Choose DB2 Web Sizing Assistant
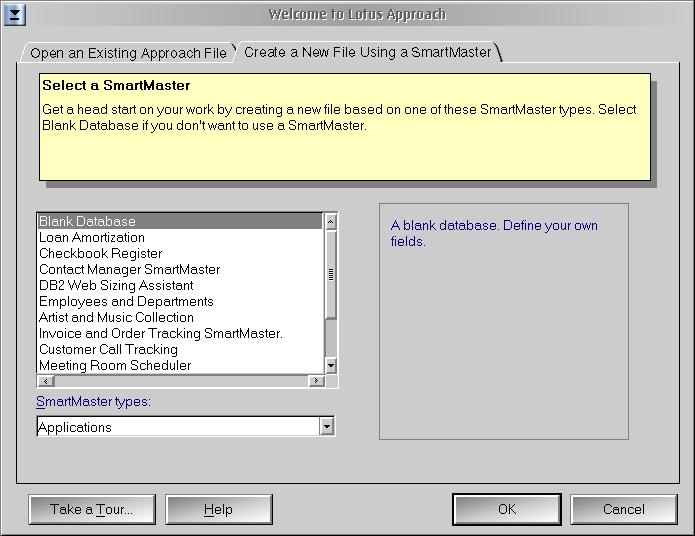695x536 pixels. [180, 285]
